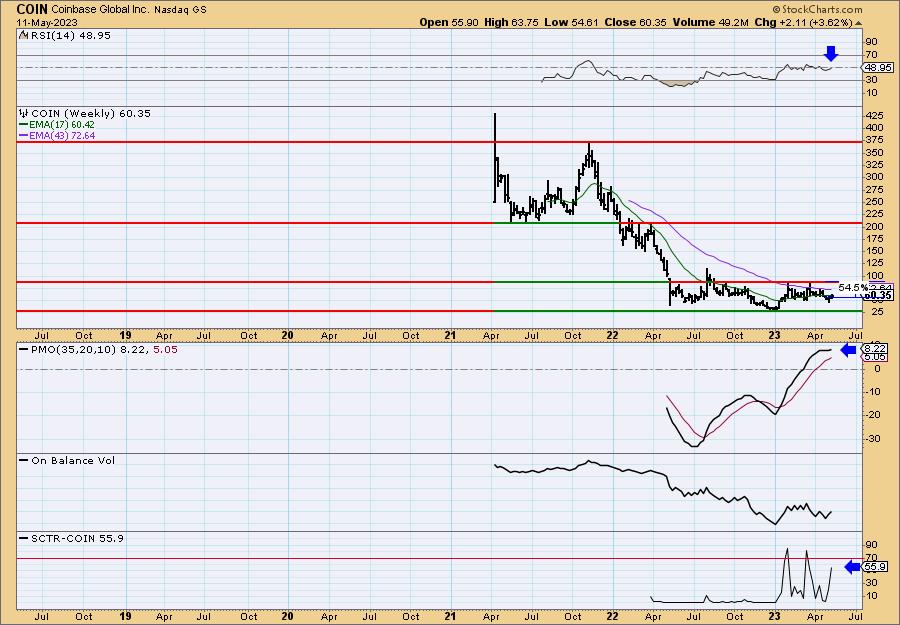Image resolution: width=900 pixels, height=625 pixels.
Task: Click the 200 level on price axis
Action: point(875,227)
